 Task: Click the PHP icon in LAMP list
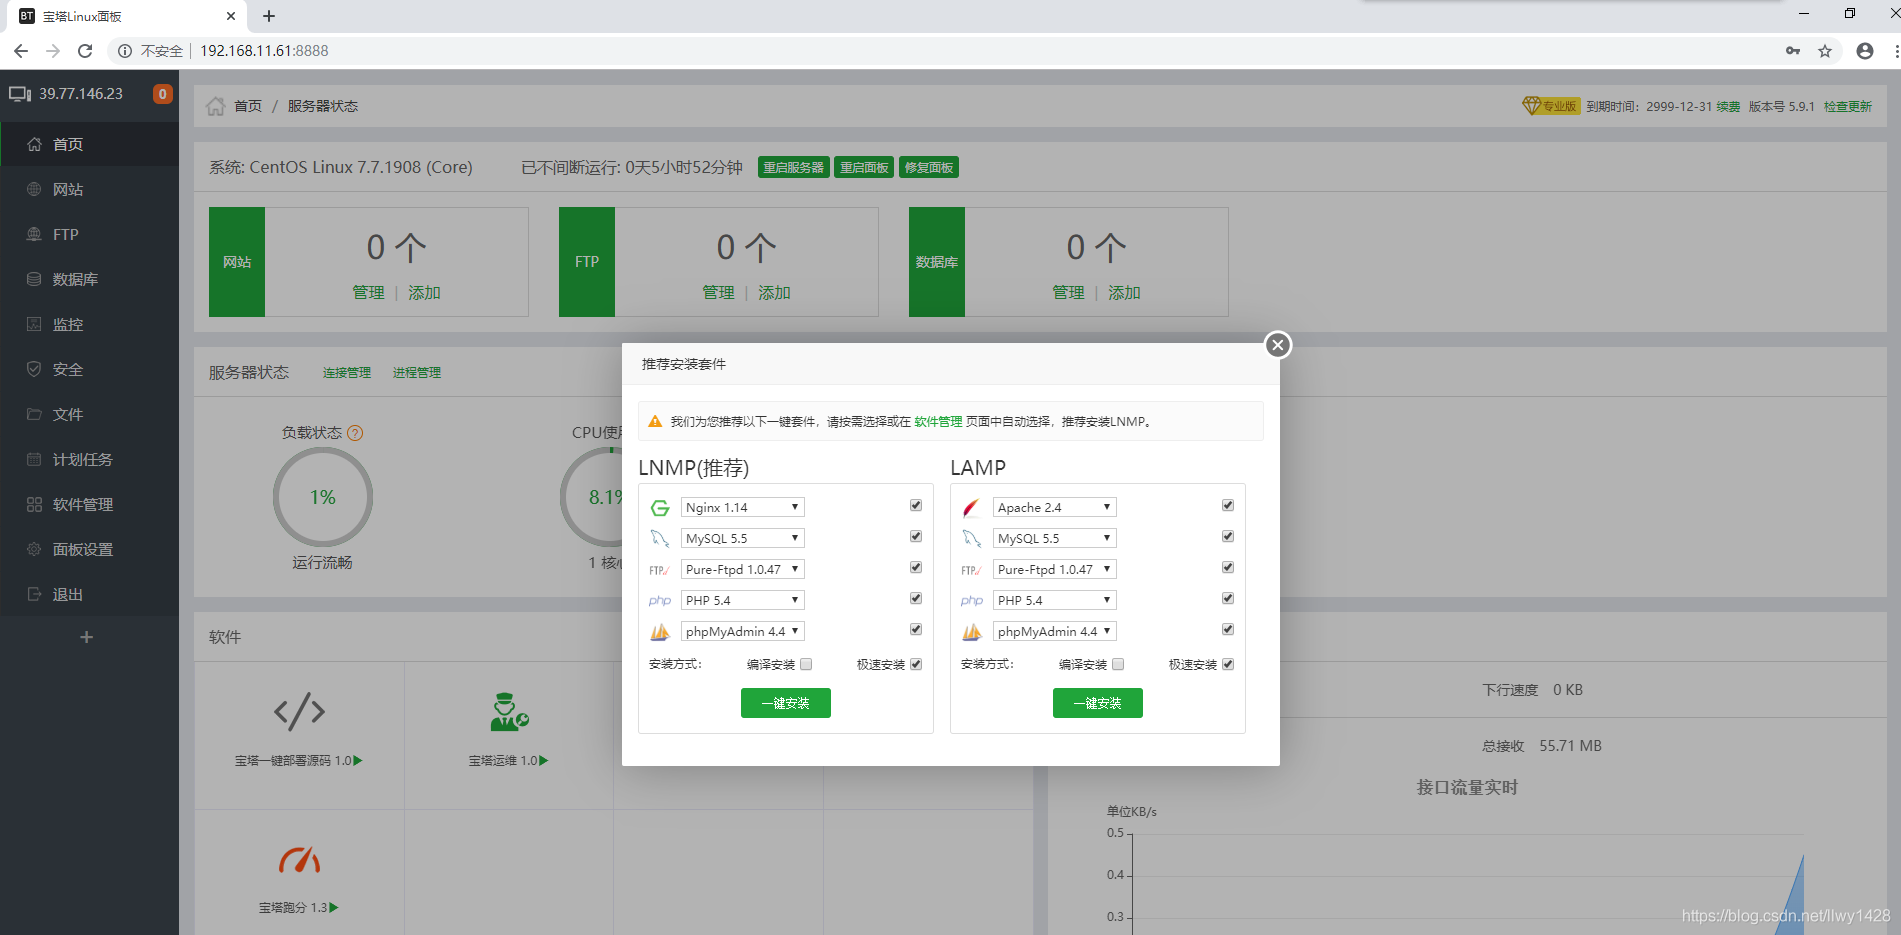click(x=972, y=601)
